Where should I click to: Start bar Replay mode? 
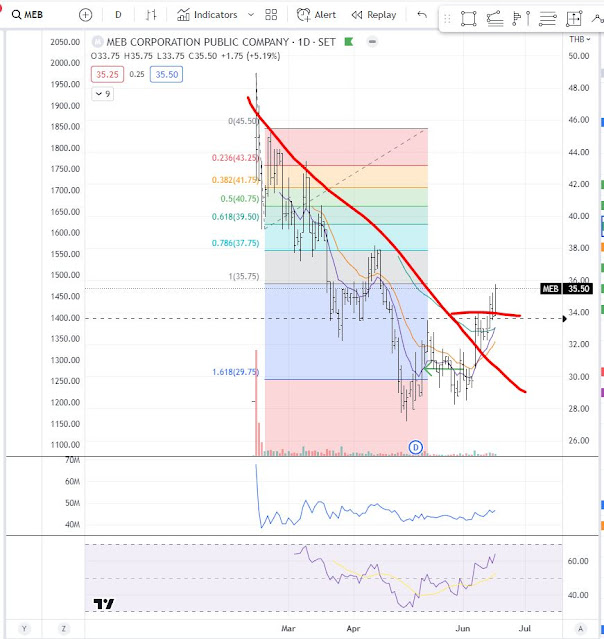tap(374, 15)
